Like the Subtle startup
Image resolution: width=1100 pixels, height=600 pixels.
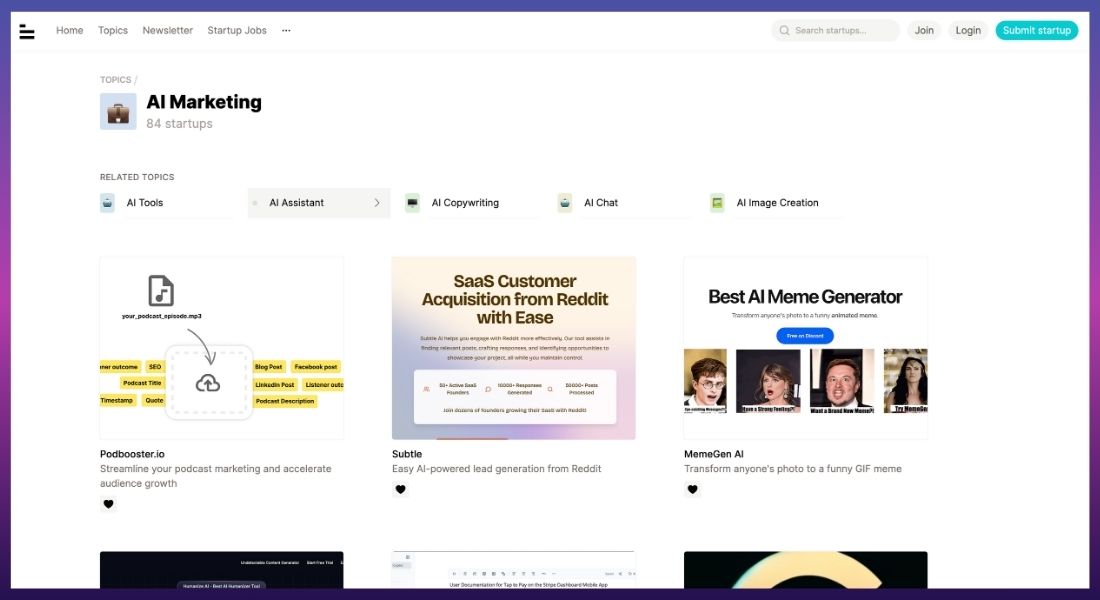coord(401,489)
